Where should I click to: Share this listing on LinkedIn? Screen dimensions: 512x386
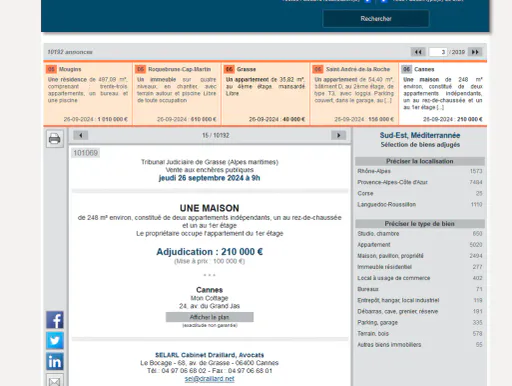(55, 361)
